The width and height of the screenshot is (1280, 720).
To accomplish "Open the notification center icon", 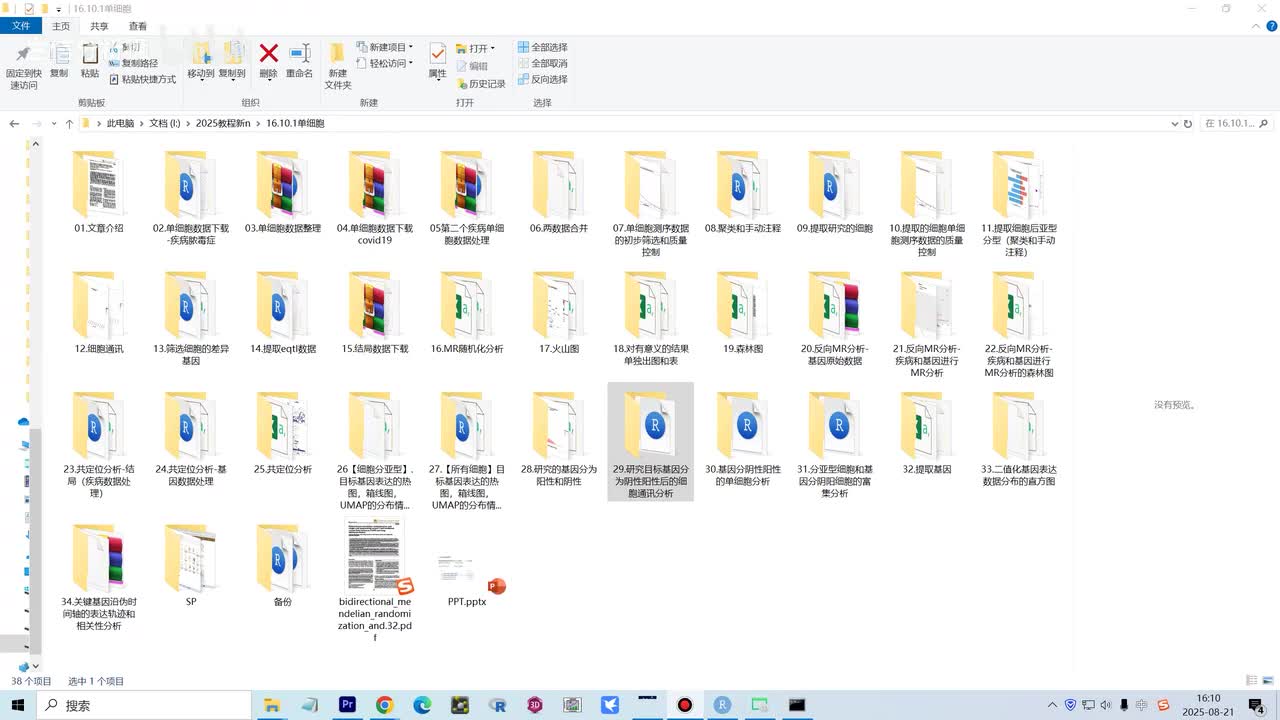I will pyautogui.click(x=1257, y=705).
